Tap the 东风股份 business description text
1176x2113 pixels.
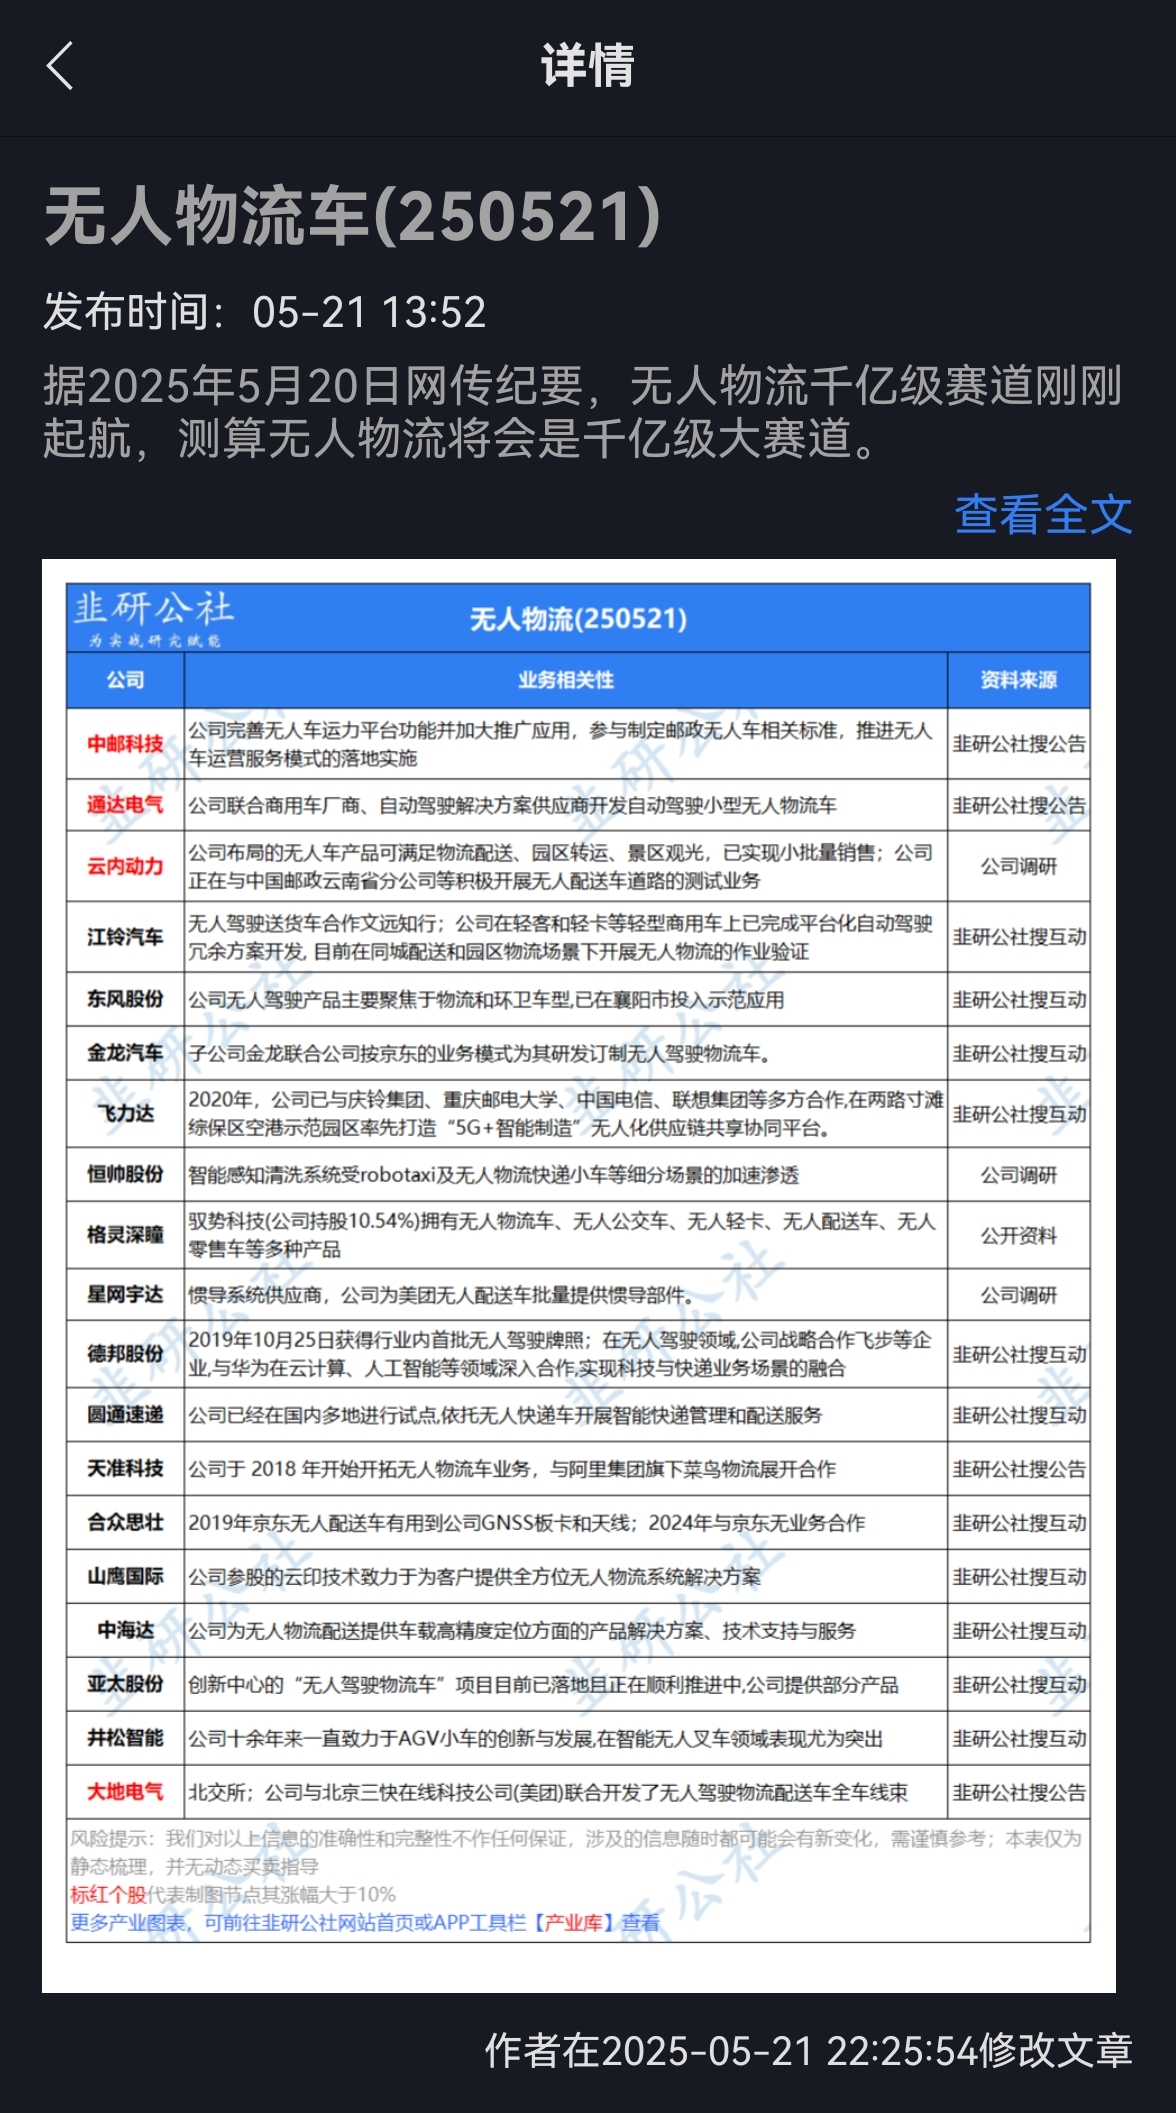[x=486, y=1000]
